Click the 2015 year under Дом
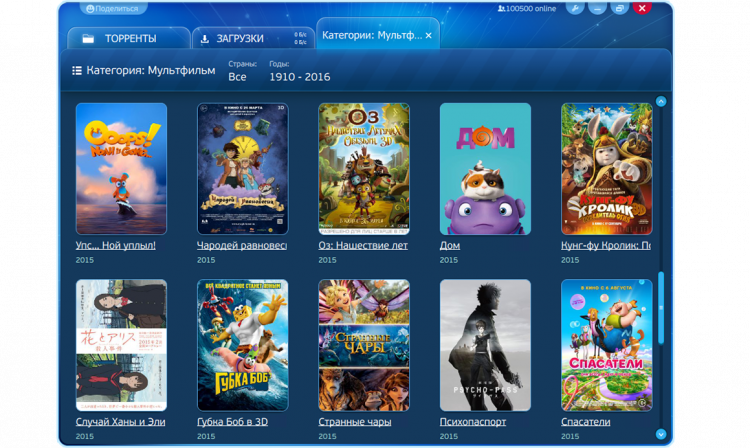This screenshot has width=750, height=448. 449,260
